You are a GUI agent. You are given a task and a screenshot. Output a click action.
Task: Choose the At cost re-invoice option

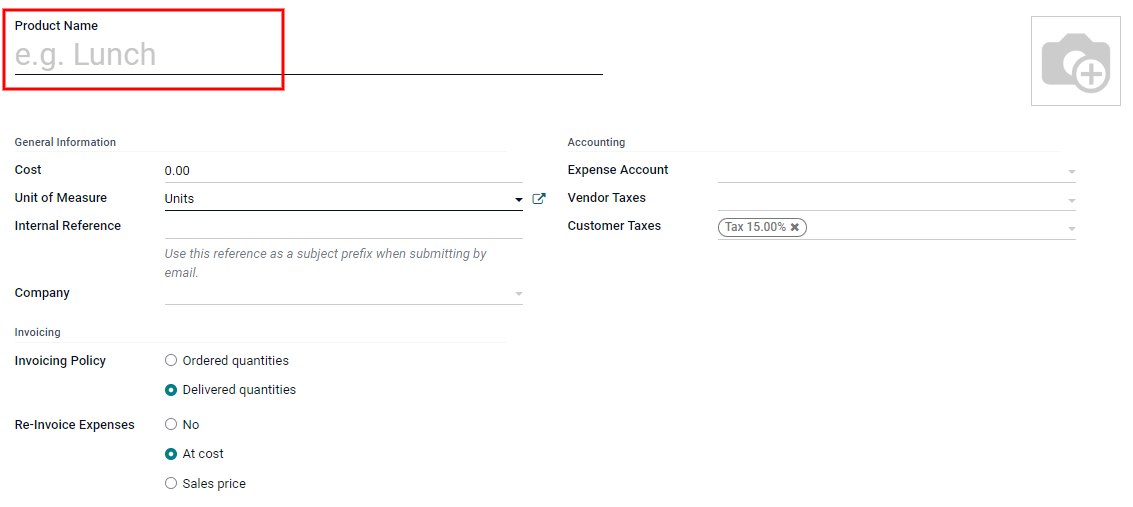pos(171,454)
